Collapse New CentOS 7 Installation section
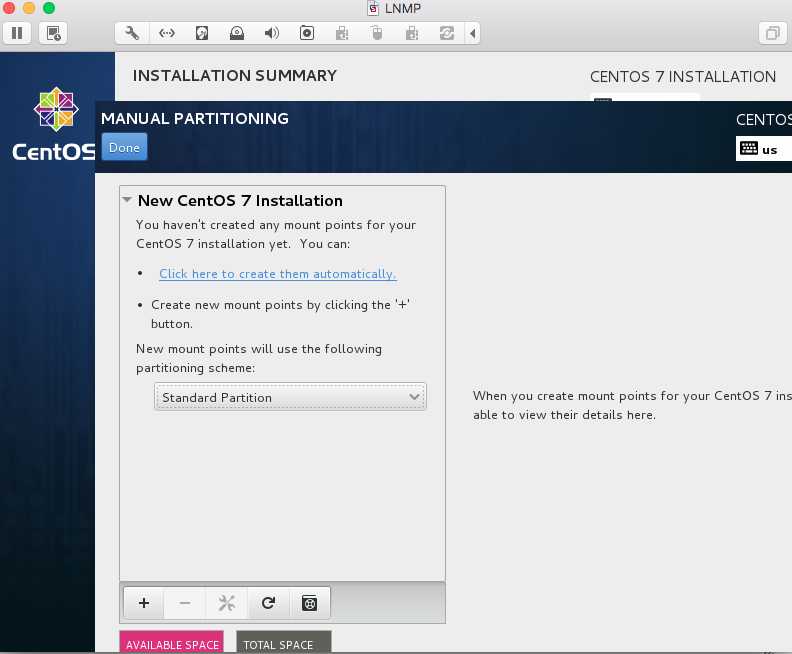Image resolution: width=792 pixels, height=654 pixels. tap(127, 200)
